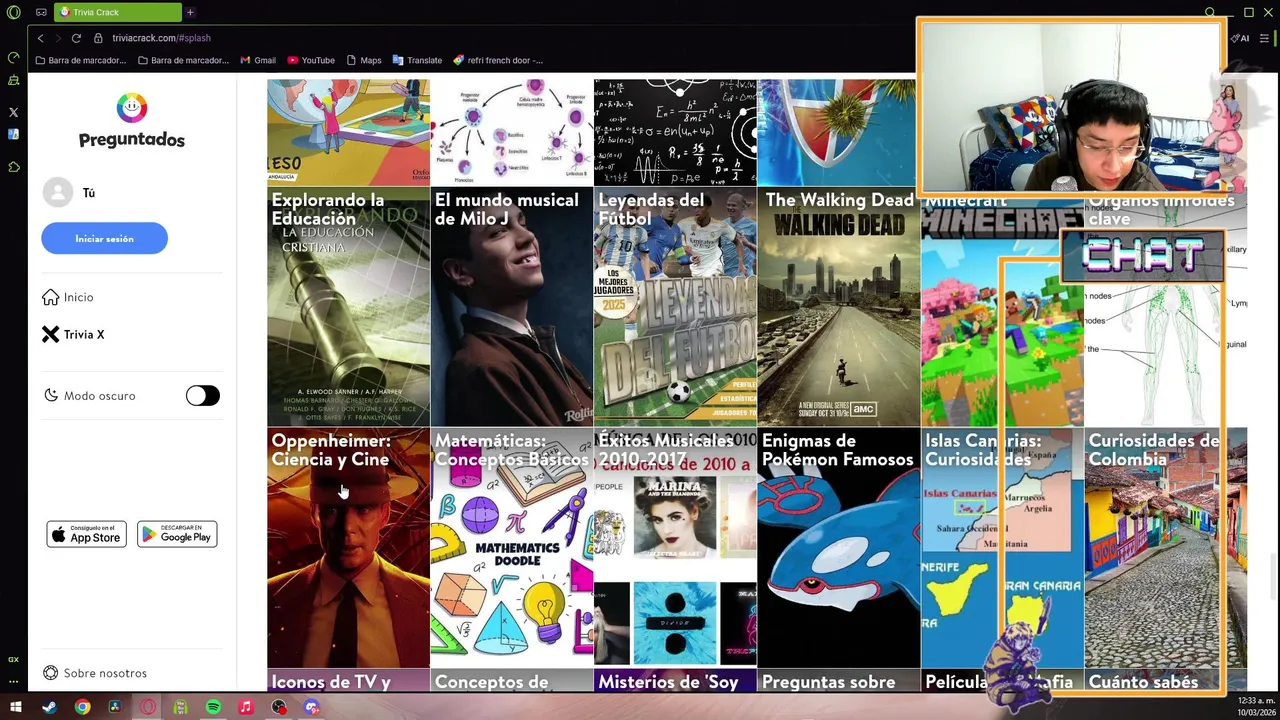This screenshot has height=720, width=1280.
Task: Open Discord from the taskbar
Action: [x=312, y=707]
